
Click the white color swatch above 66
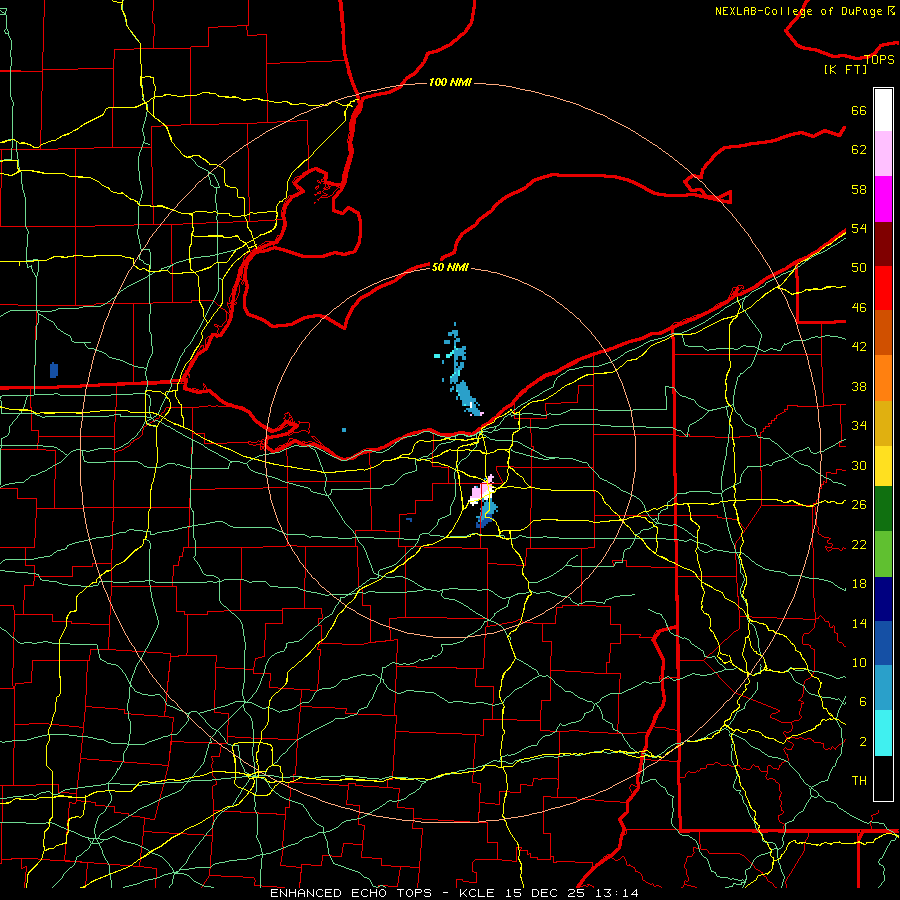(883, 110)
